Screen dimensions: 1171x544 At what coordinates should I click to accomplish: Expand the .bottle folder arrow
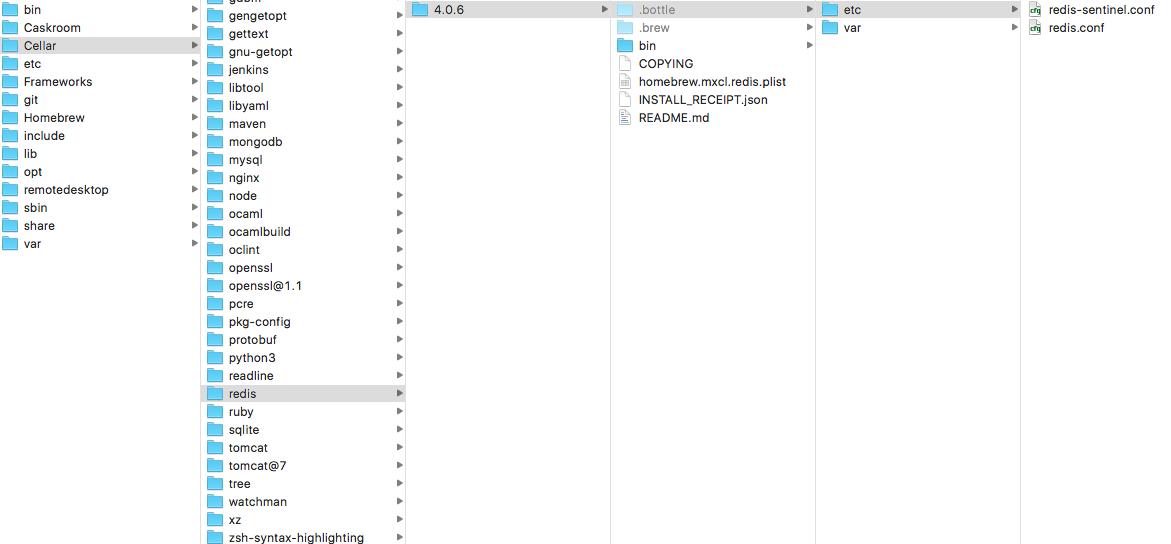(810, 10)
